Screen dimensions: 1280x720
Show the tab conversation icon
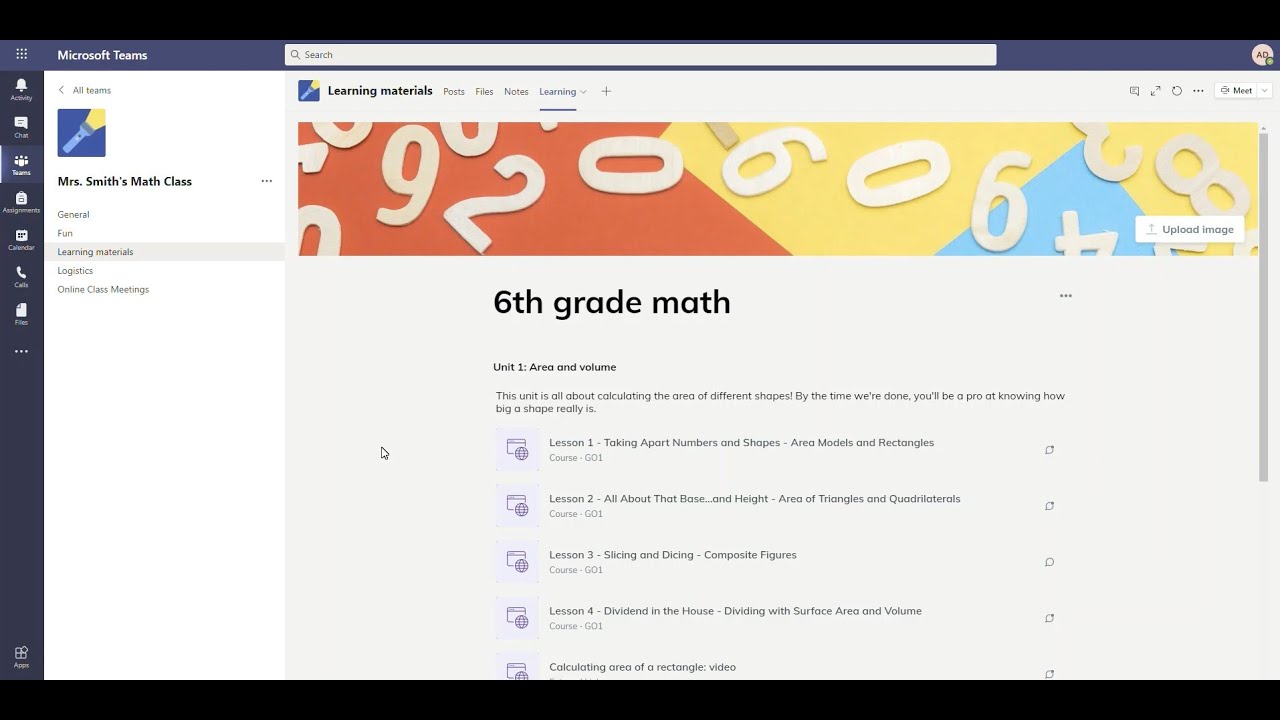coord(1134,91)
